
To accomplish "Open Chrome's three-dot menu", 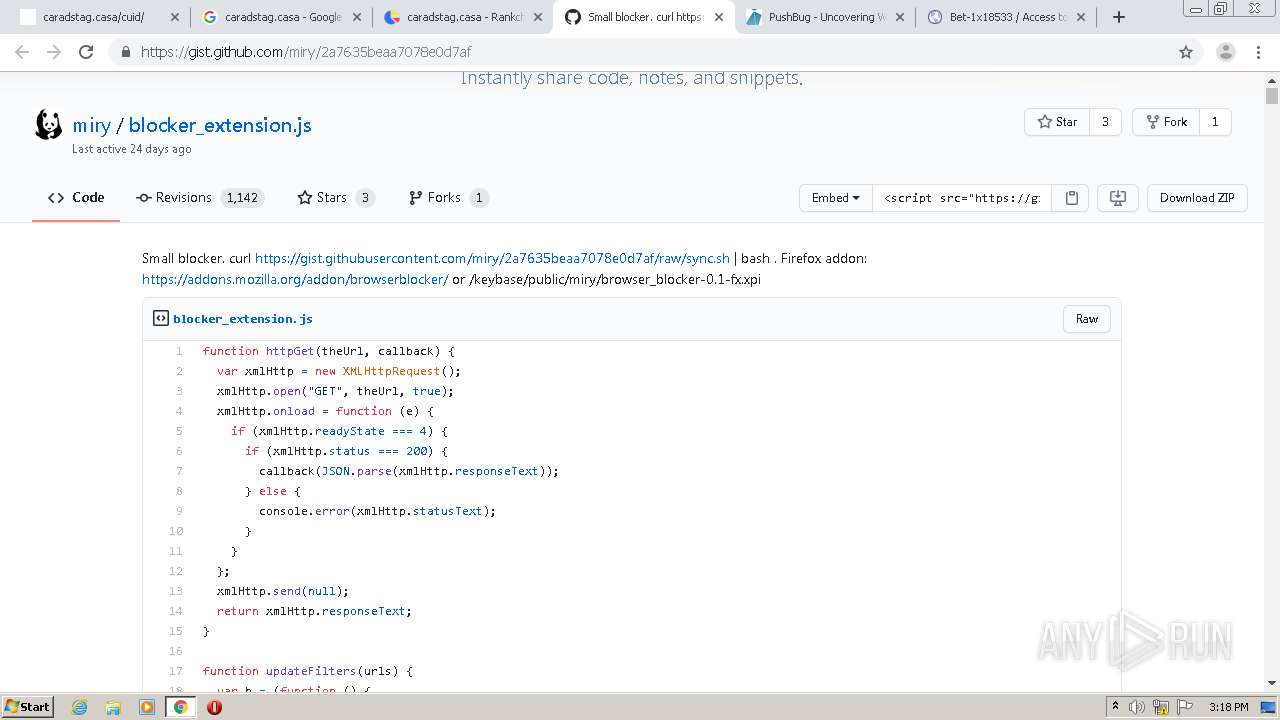I will click(x=1258, y=52).
